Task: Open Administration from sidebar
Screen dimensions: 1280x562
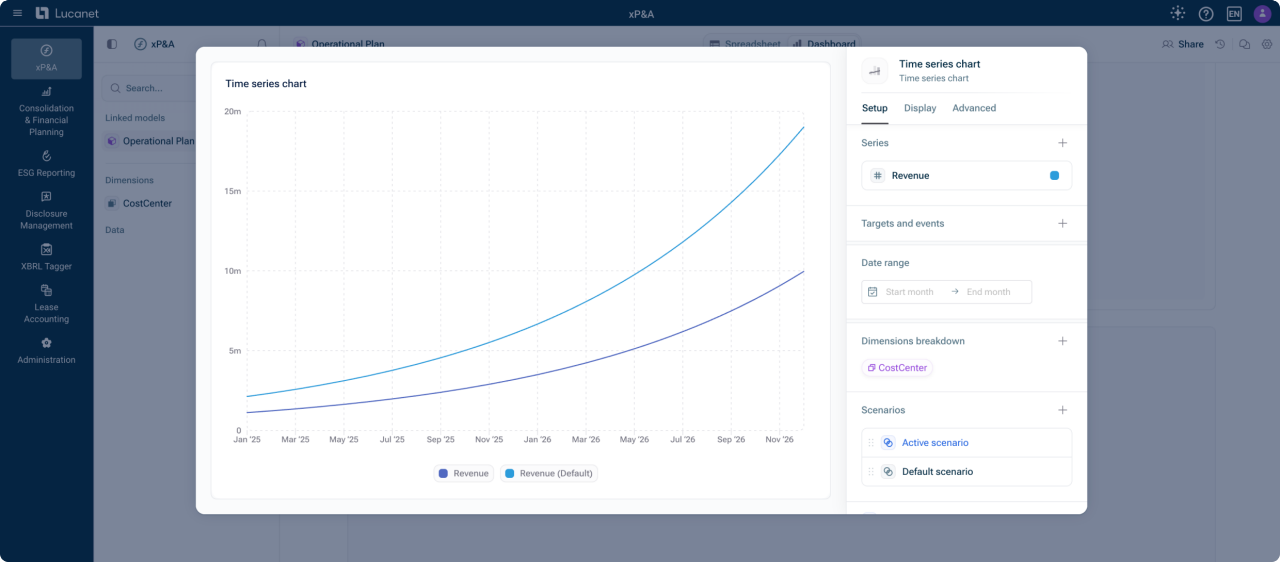Action: (46, 350)
